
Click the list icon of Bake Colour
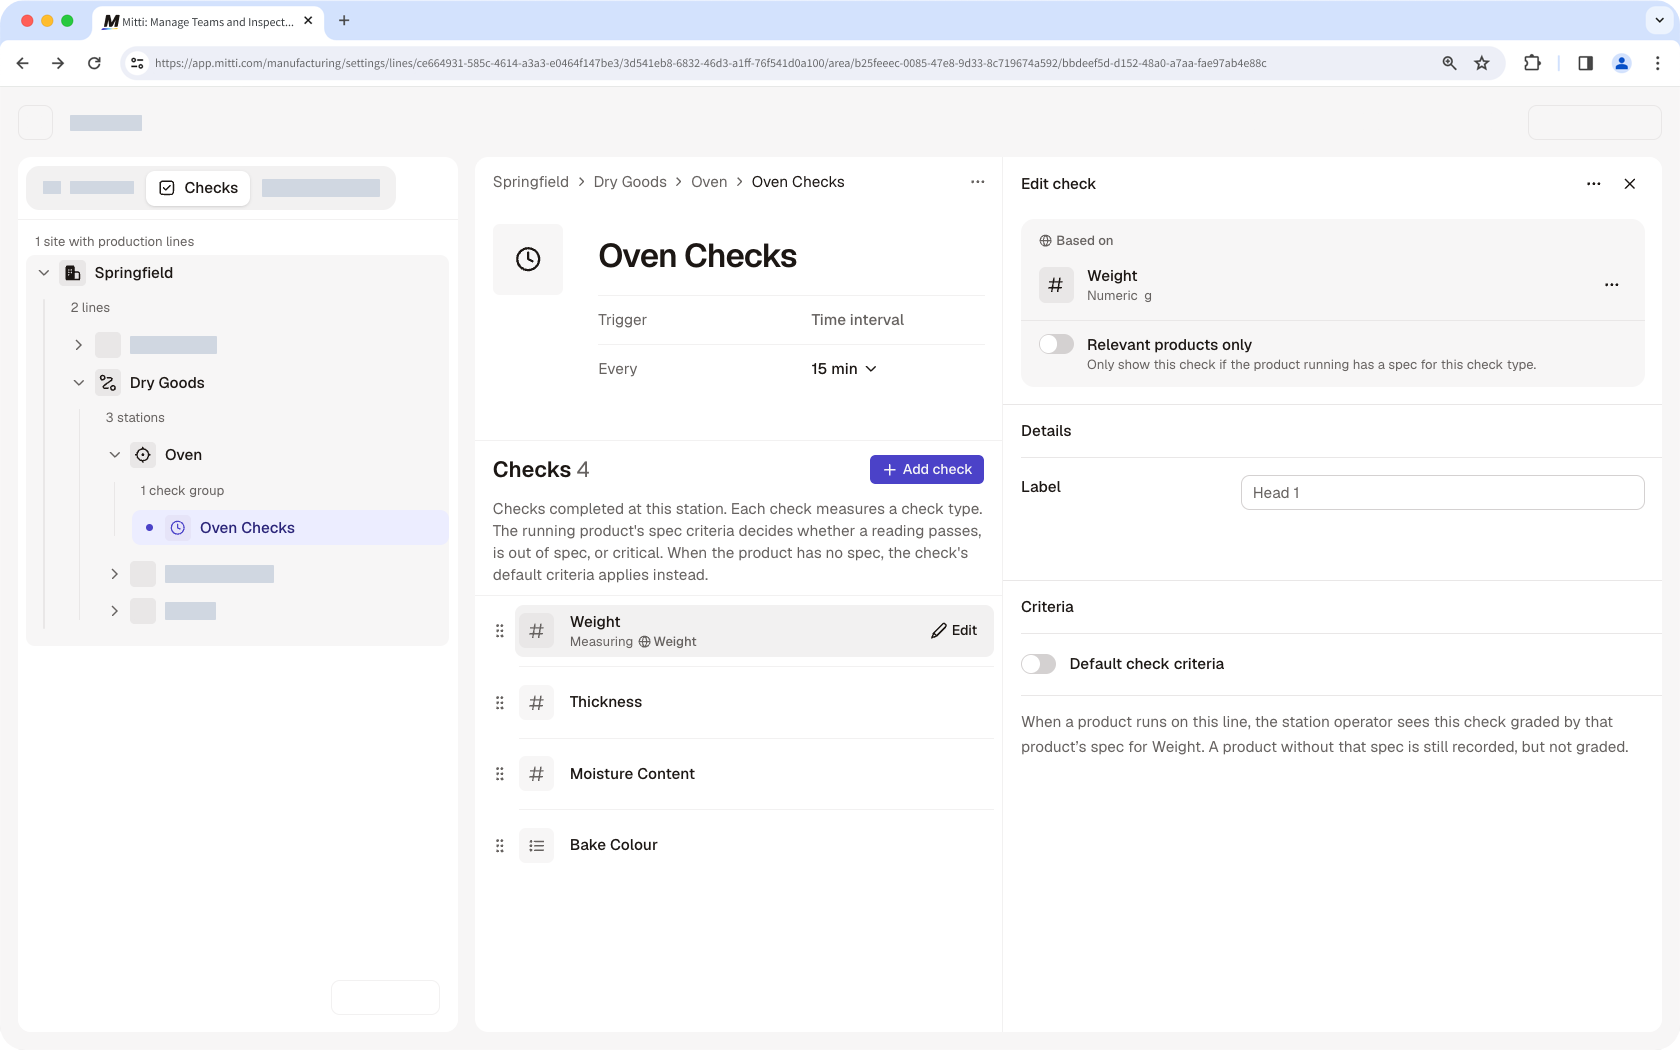pos(536,846)
